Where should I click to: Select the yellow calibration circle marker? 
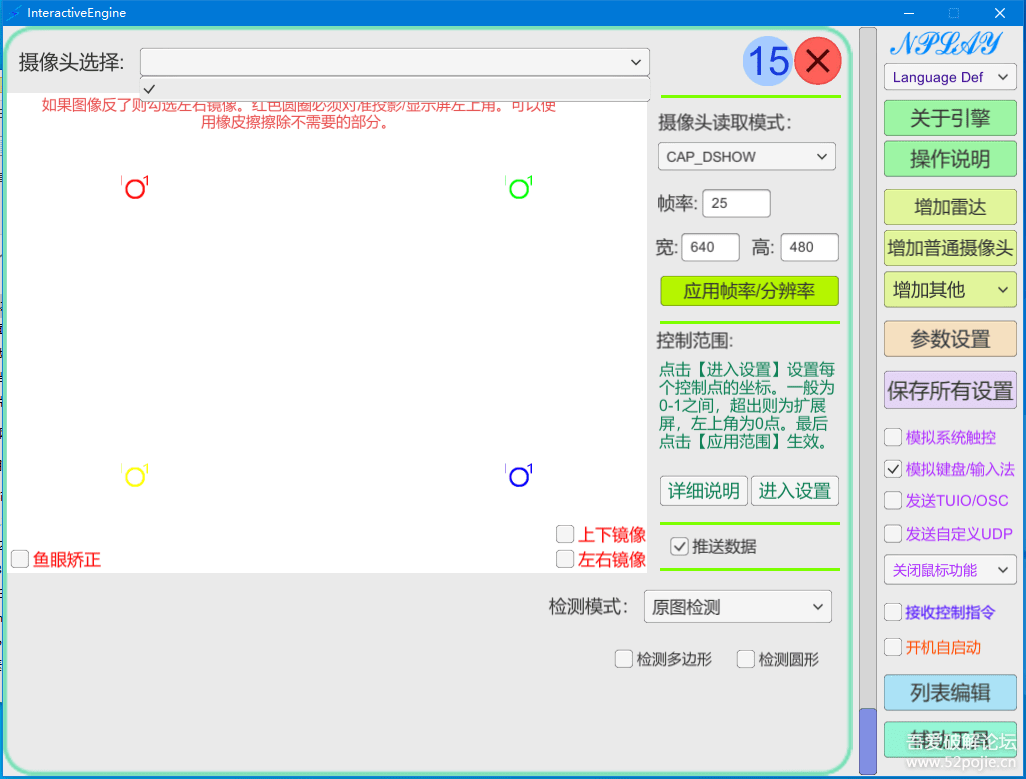[x=135, y=477]
